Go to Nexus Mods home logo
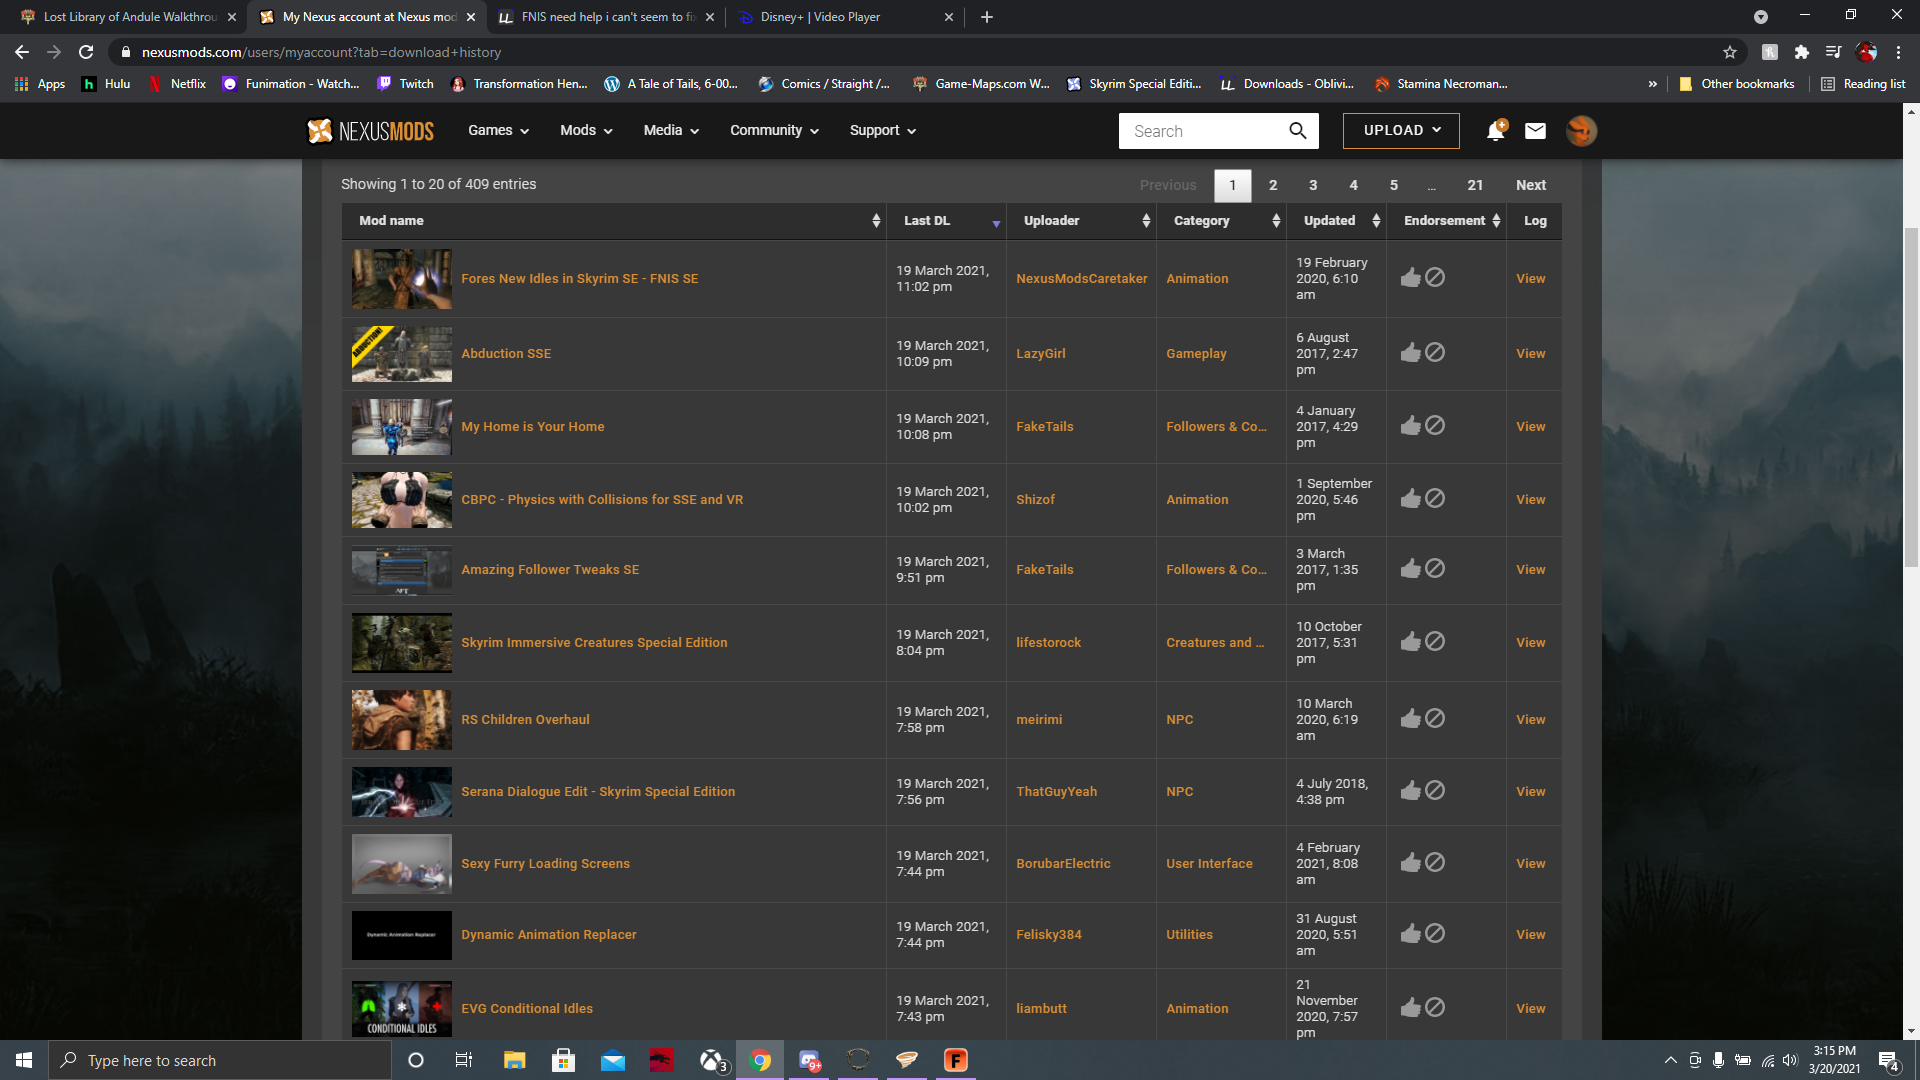The width and height of the screenshot is (1920, 1080). tap(370, 131)
